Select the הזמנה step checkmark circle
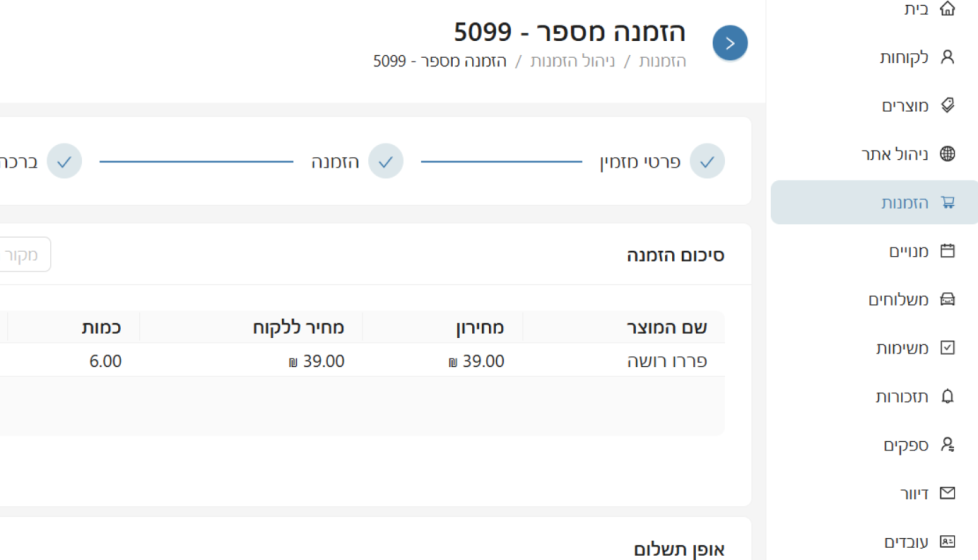The image size is (978, 560). coord(385,161)
